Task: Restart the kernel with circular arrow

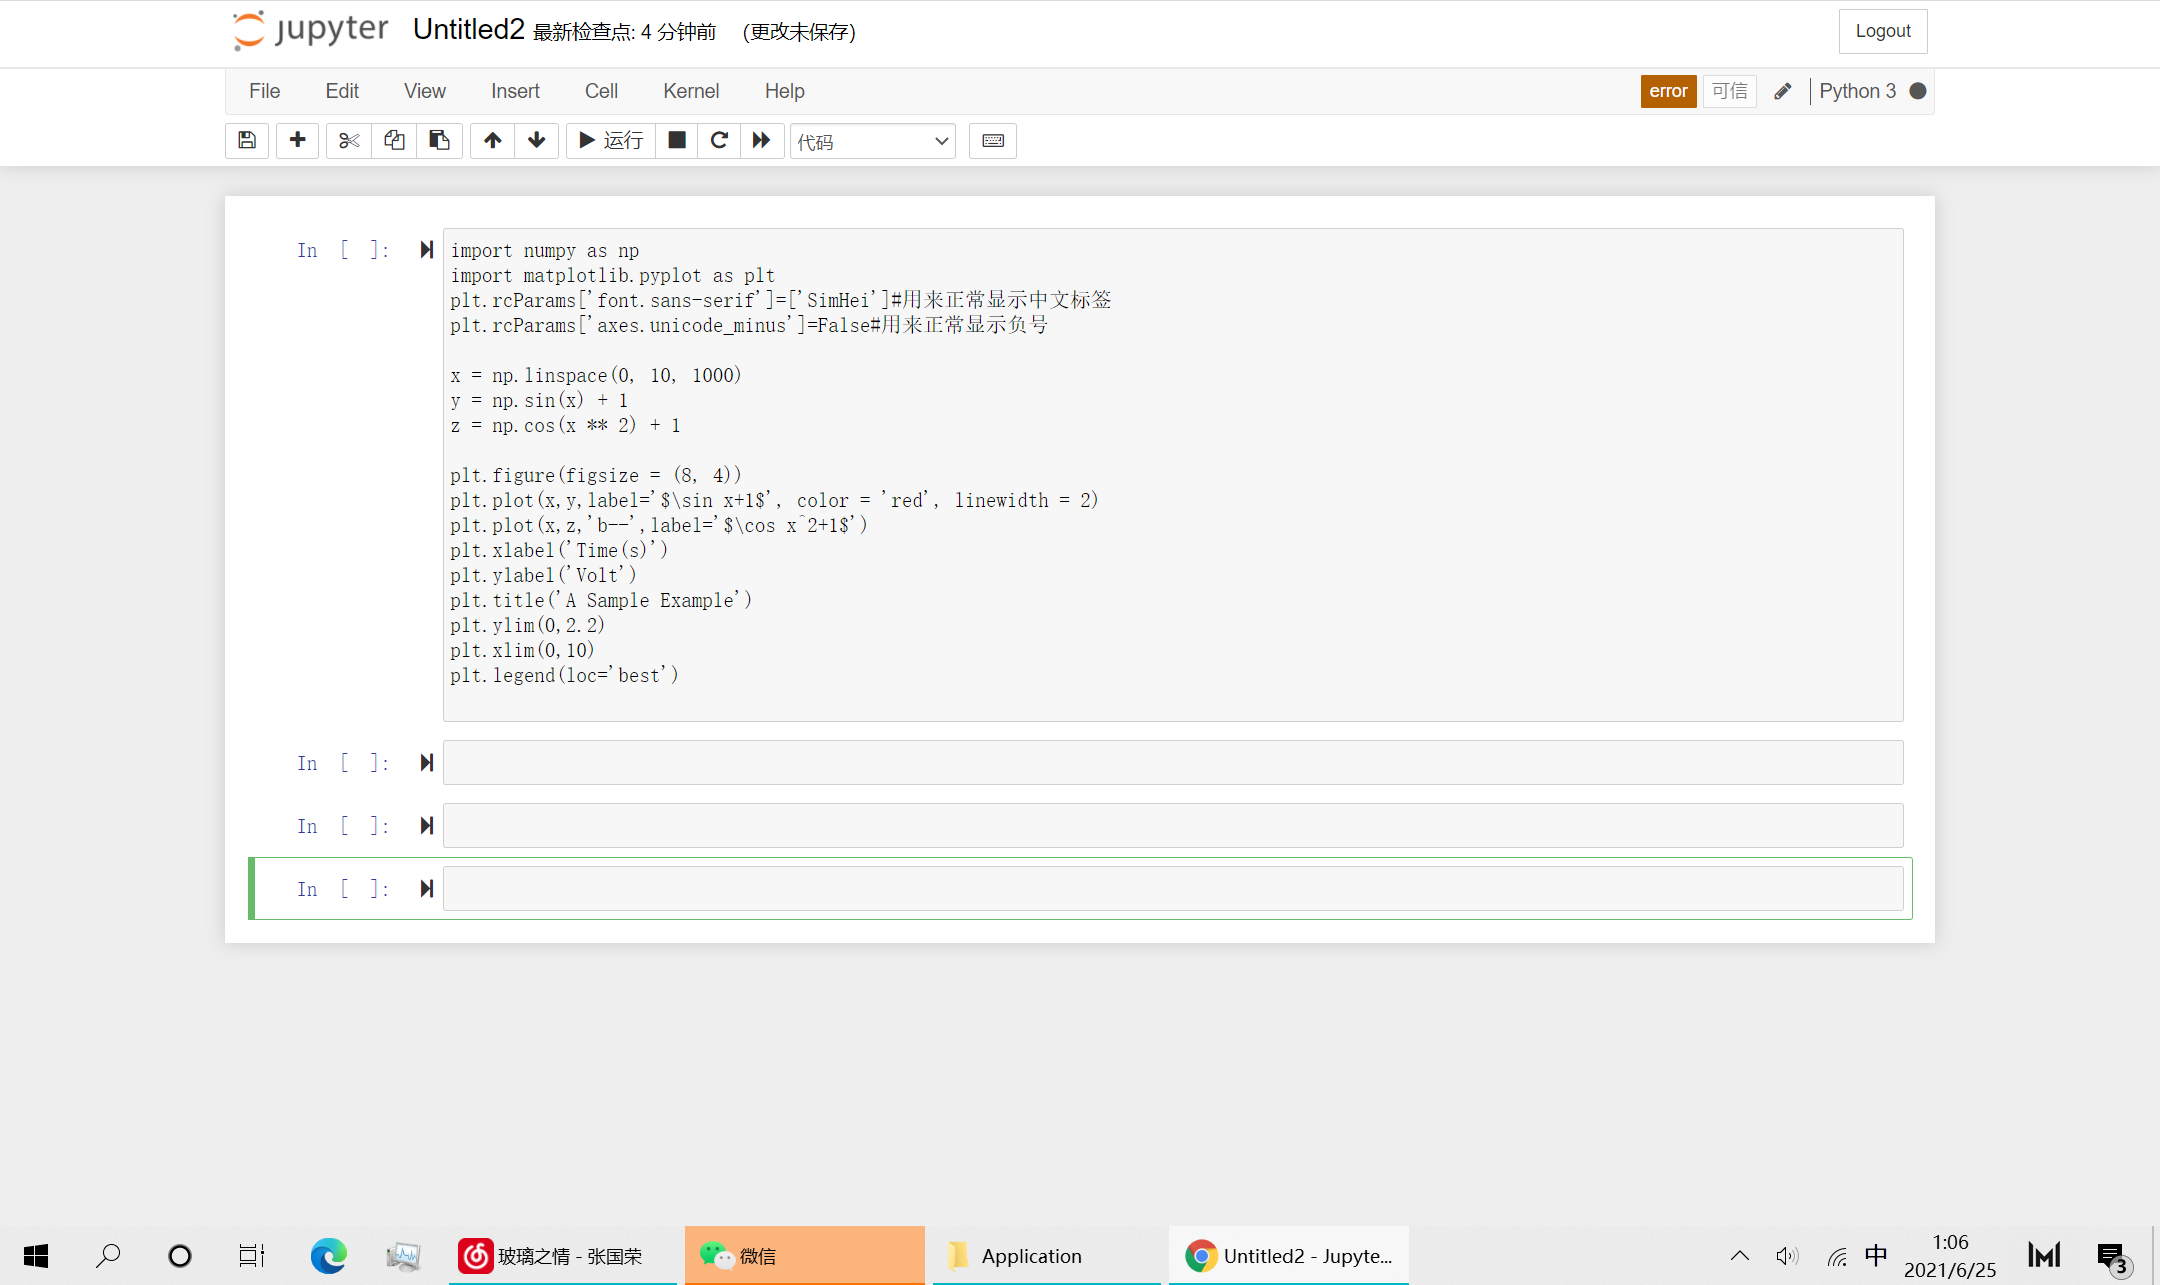Action: pos(719,141)
